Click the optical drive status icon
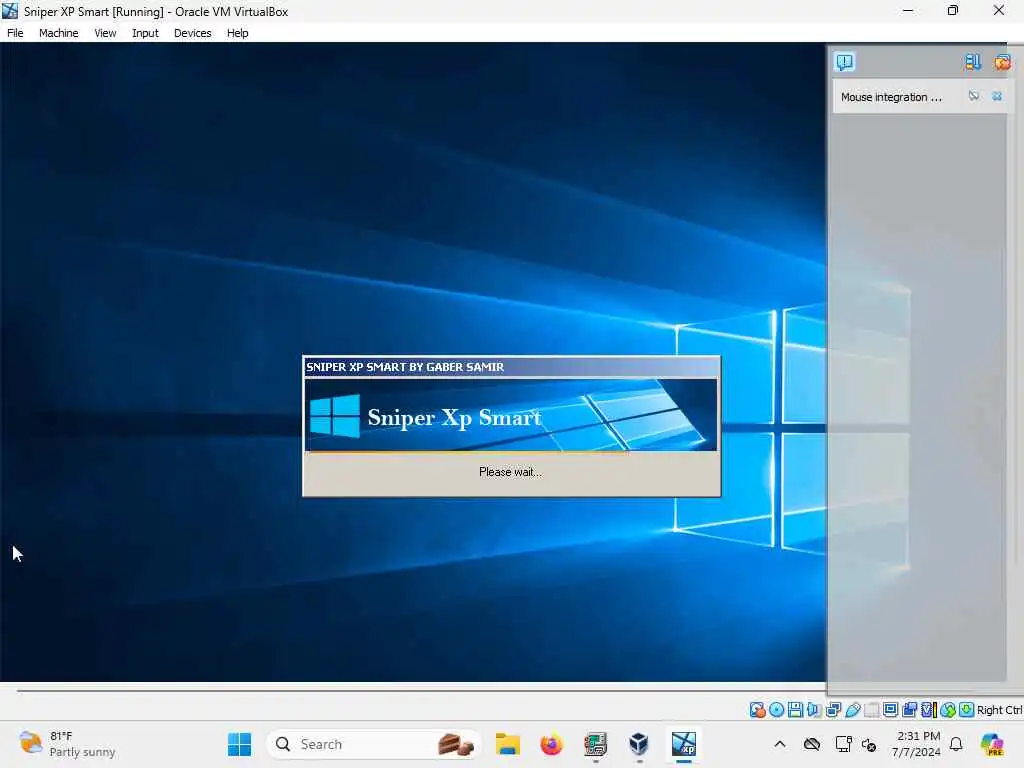Image resolution: width=1024 pixels, height=768 pixels. (776, 710)
